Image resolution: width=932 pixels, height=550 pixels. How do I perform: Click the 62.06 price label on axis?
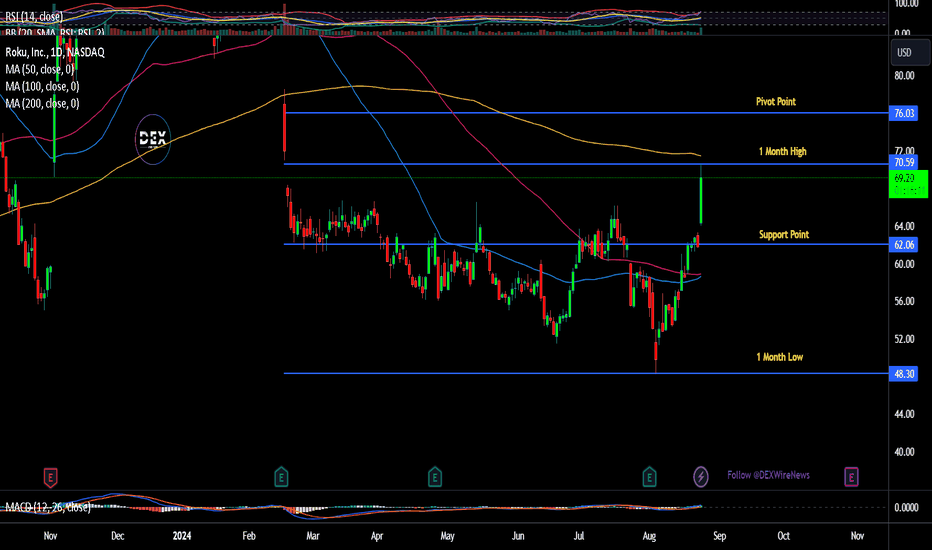(903, 244)
